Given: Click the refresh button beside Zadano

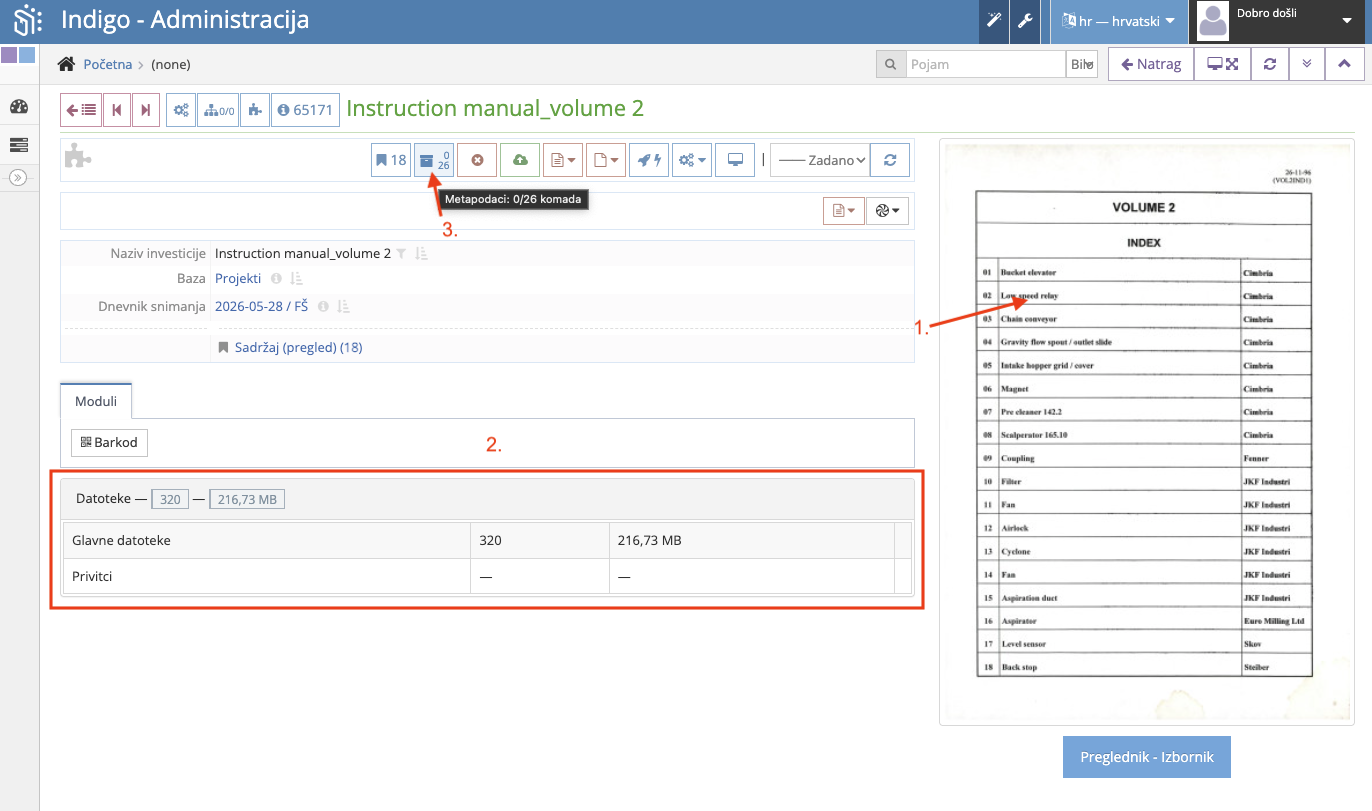Looking at the screenshot, I should click(890, 160).
